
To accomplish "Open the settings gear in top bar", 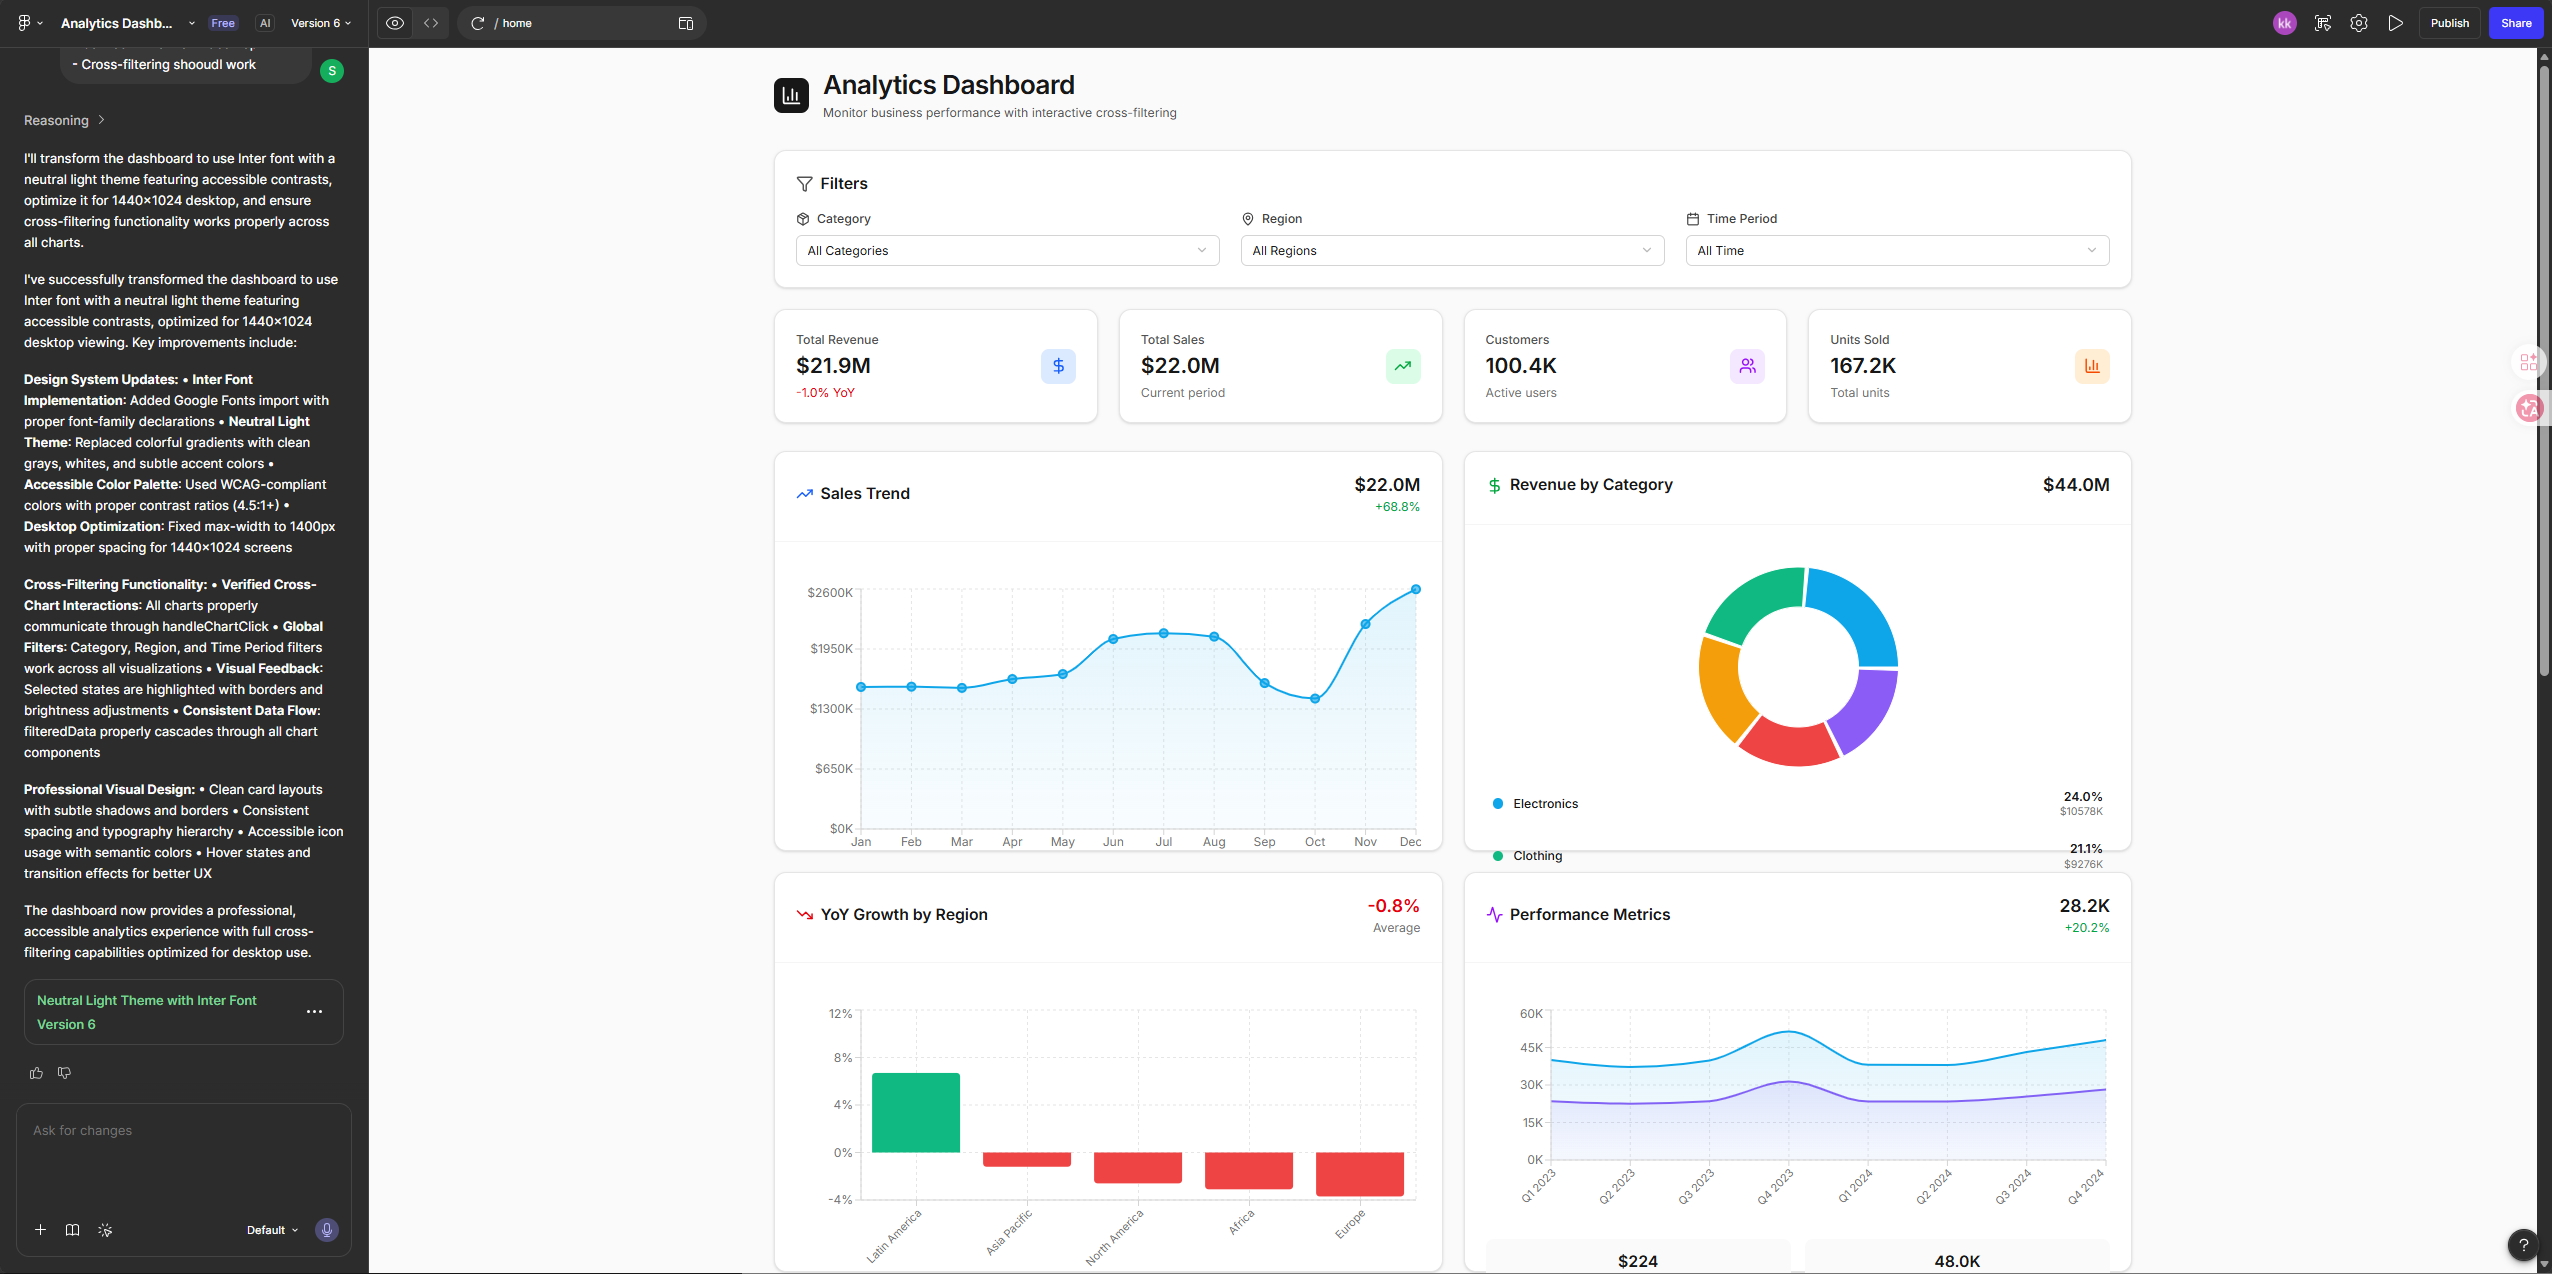I will tap(2359, 23).
